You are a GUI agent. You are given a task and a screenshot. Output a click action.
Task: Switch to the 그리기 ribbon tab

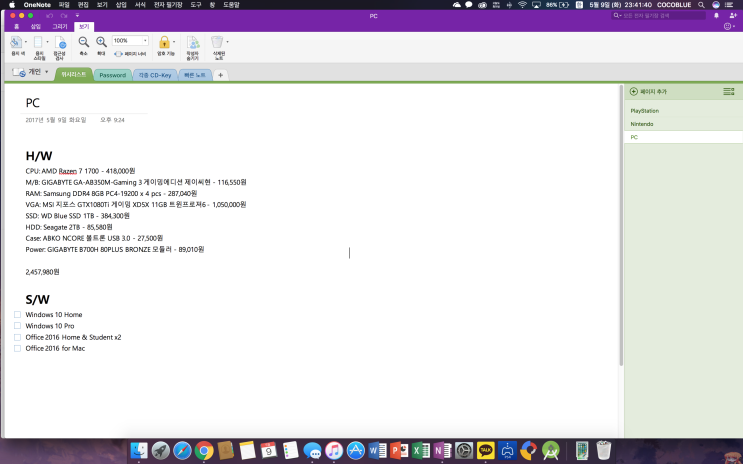60,27
